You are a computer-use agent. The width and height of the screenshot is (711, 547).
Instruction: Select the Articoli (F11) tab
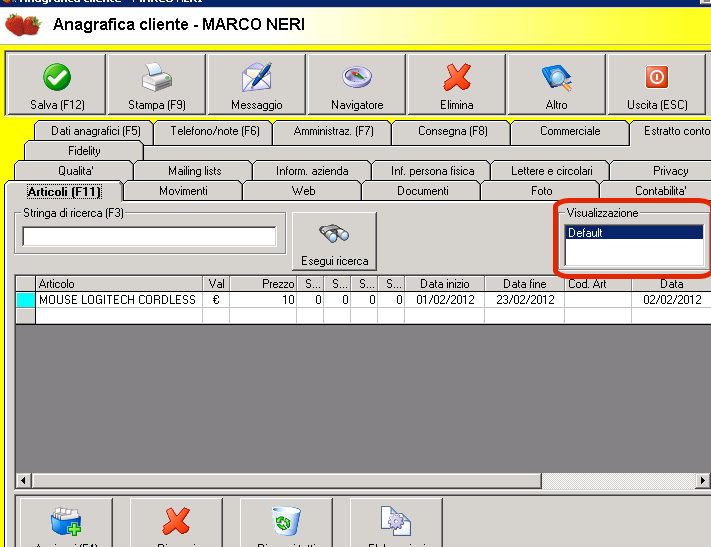tap(63, 192)
